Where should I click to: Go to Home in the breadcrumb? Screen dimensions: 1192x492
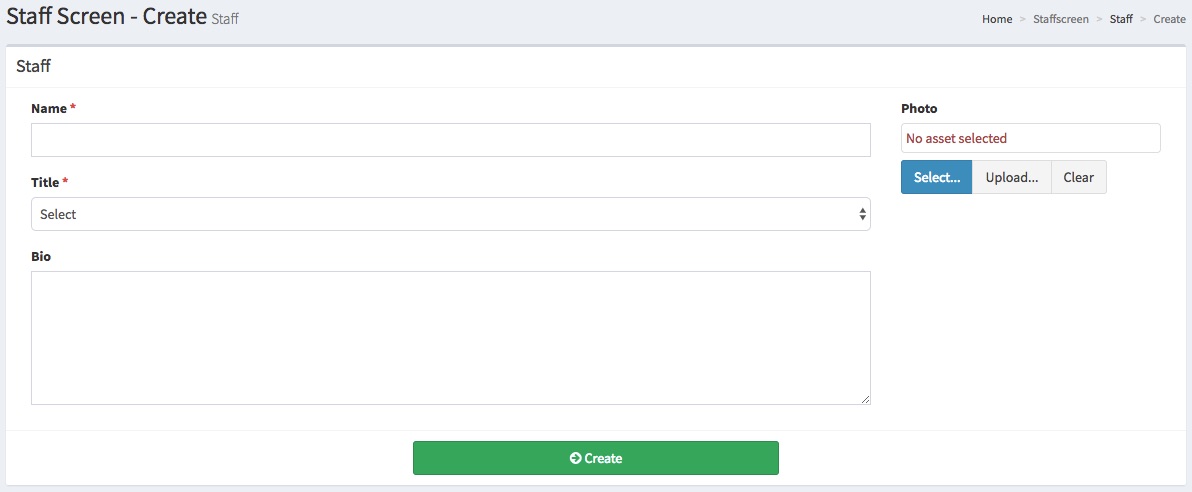pyautogui.click(x=997, y=19)
